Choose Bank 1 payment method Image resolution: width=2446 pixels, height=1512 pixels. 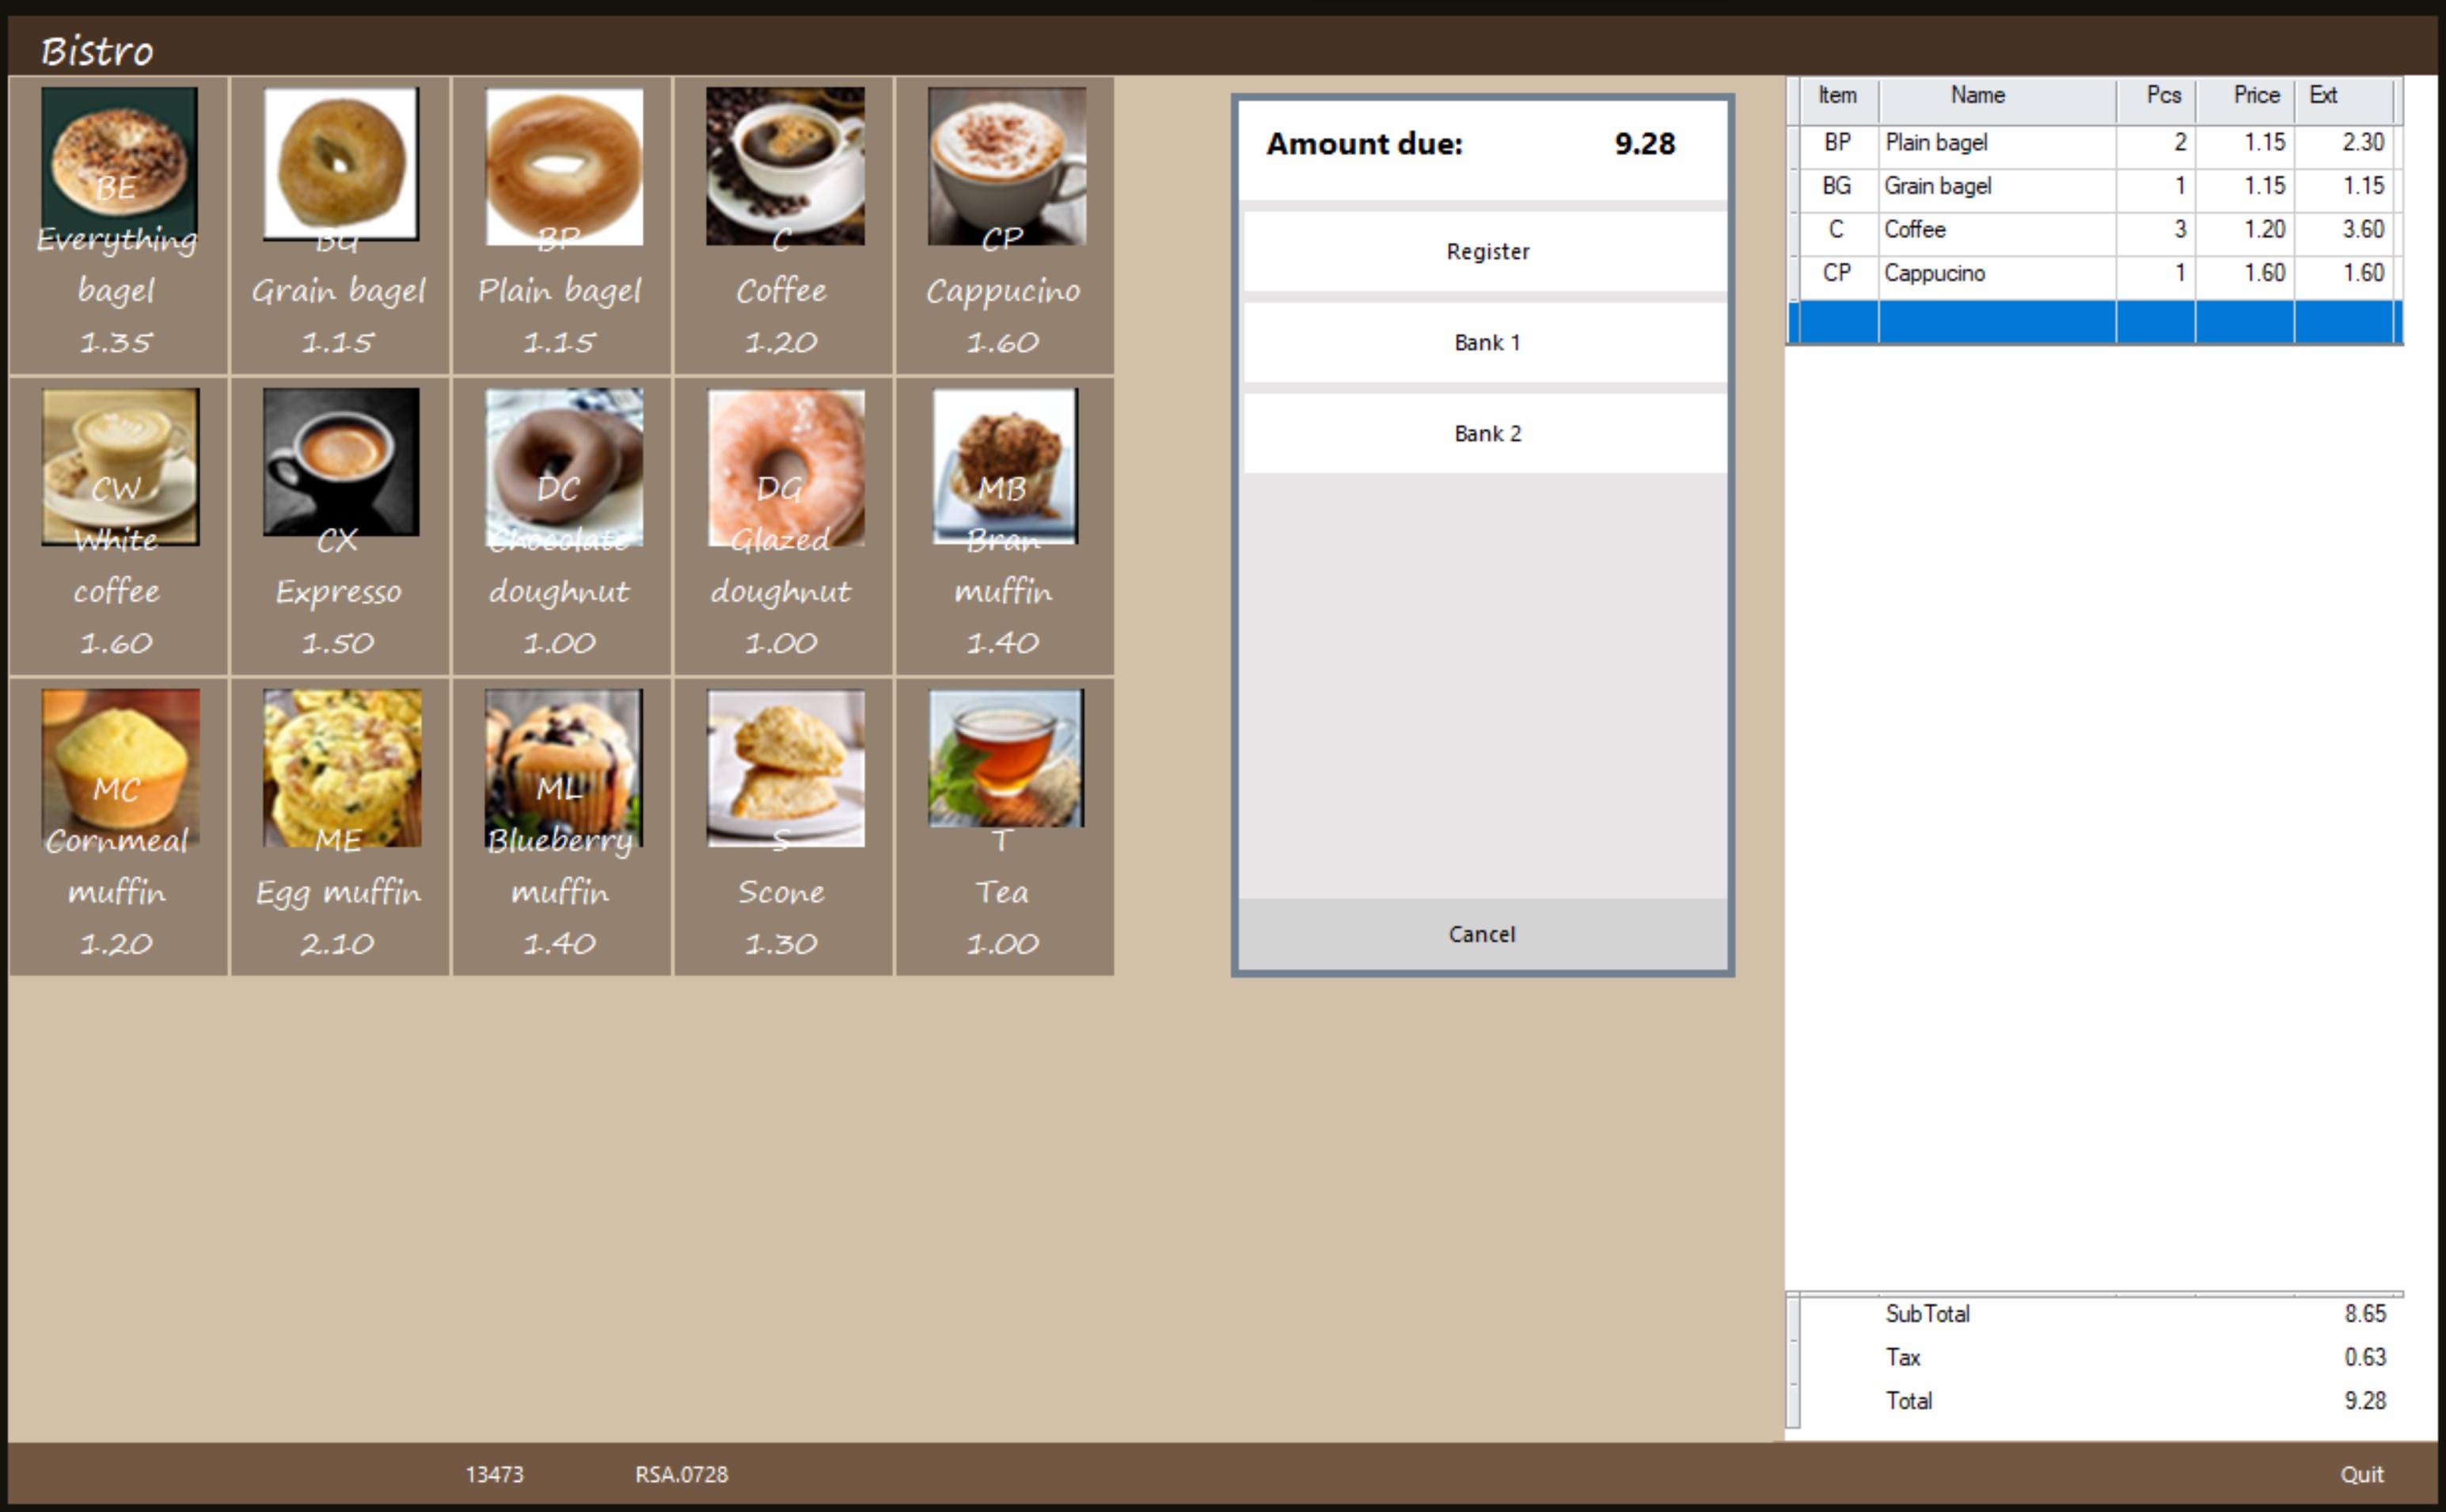(1485, 342)
